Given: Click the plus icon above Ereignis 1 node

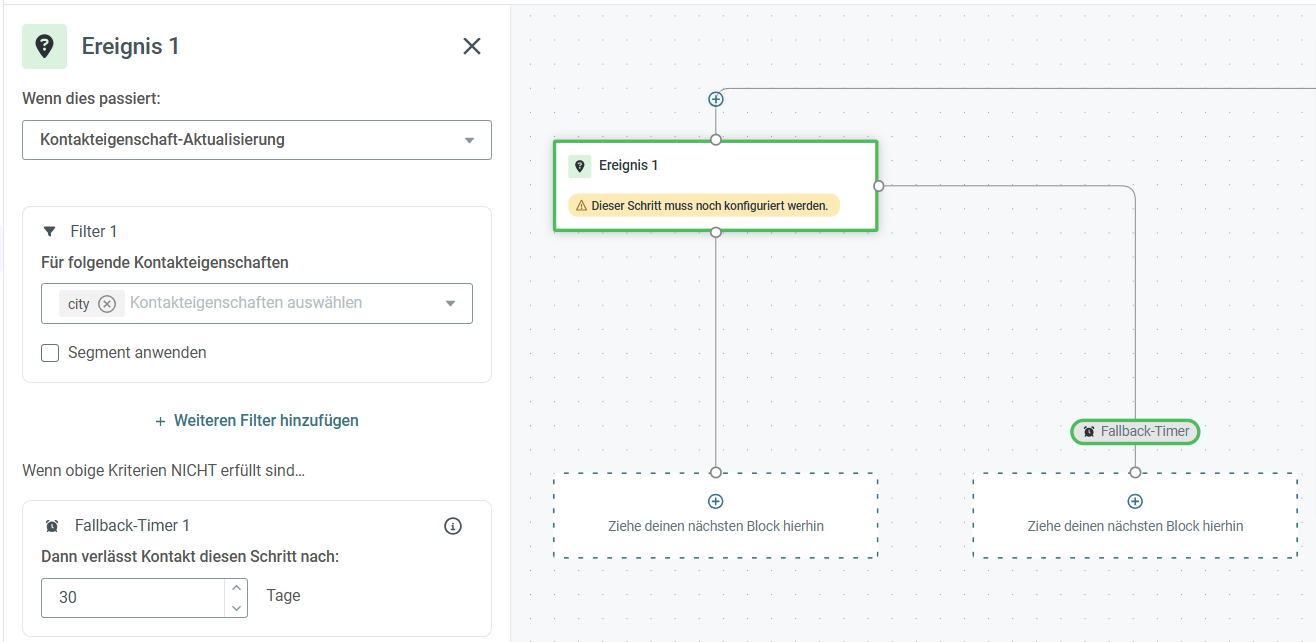Looking at the screenshot, I should pos(716,99).
